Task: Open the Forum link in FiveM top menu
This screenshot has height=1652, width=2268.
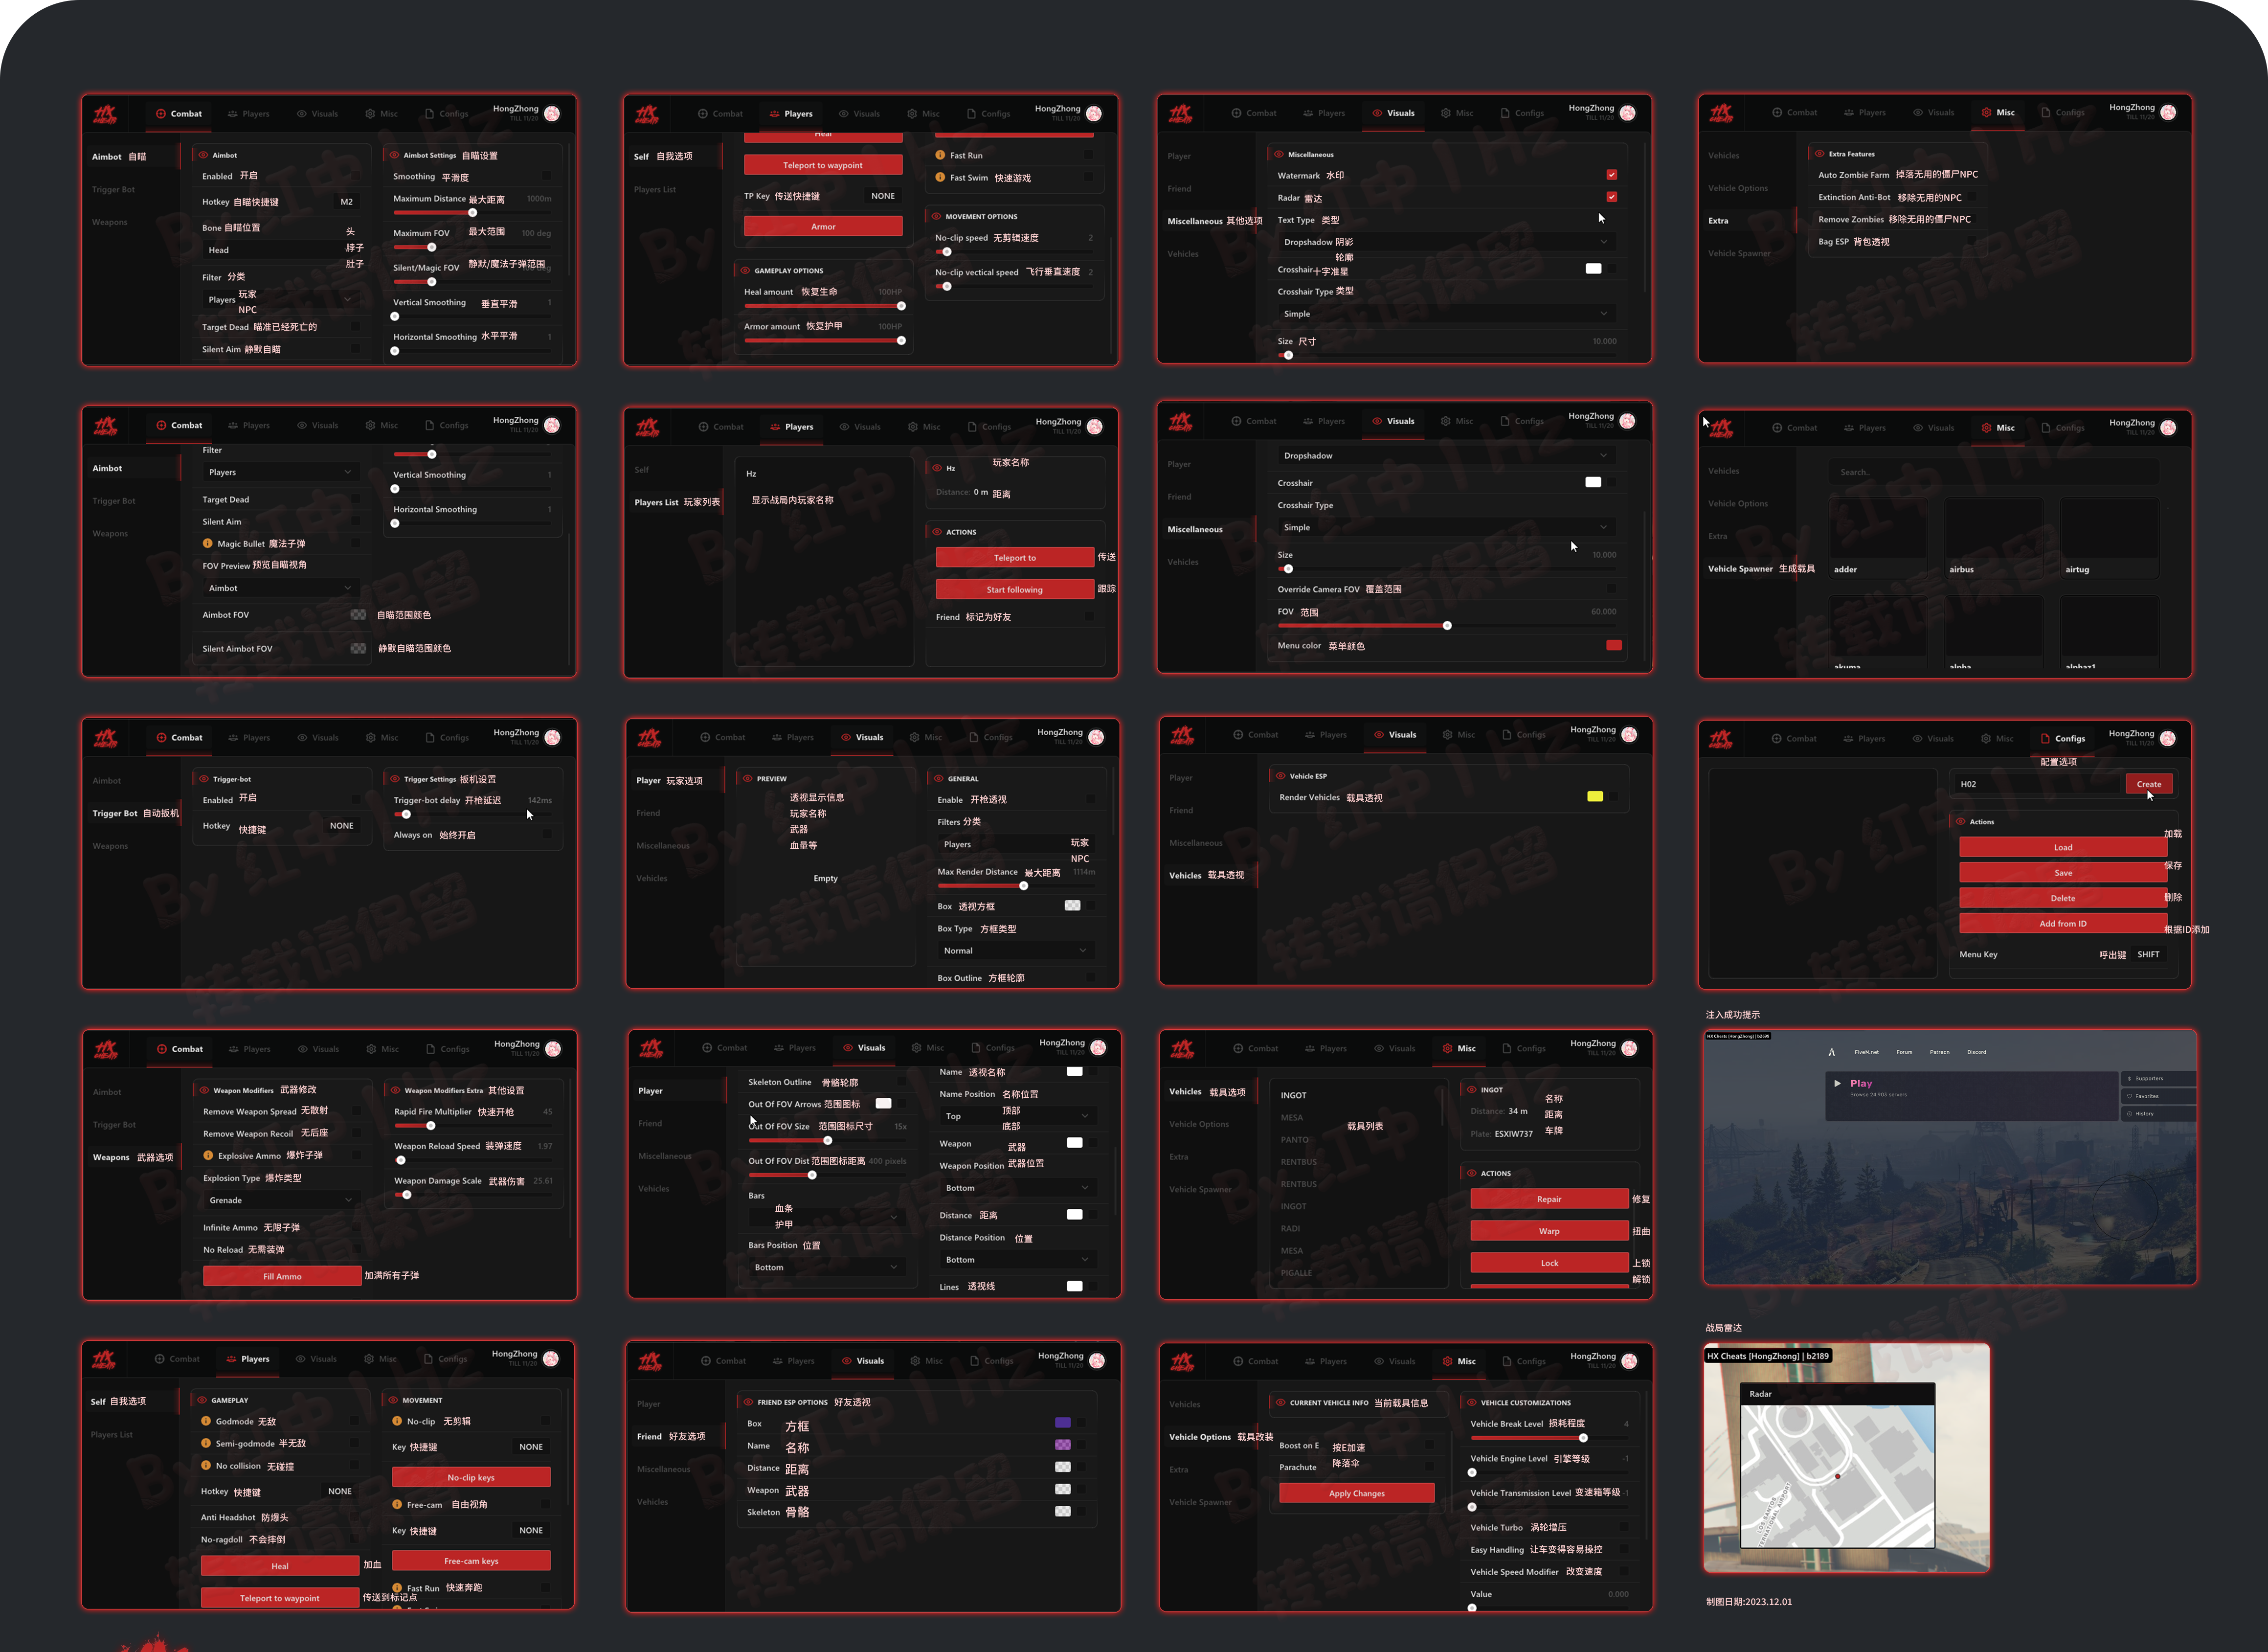Action: pyautogui.click(x=1904, y=1052)
